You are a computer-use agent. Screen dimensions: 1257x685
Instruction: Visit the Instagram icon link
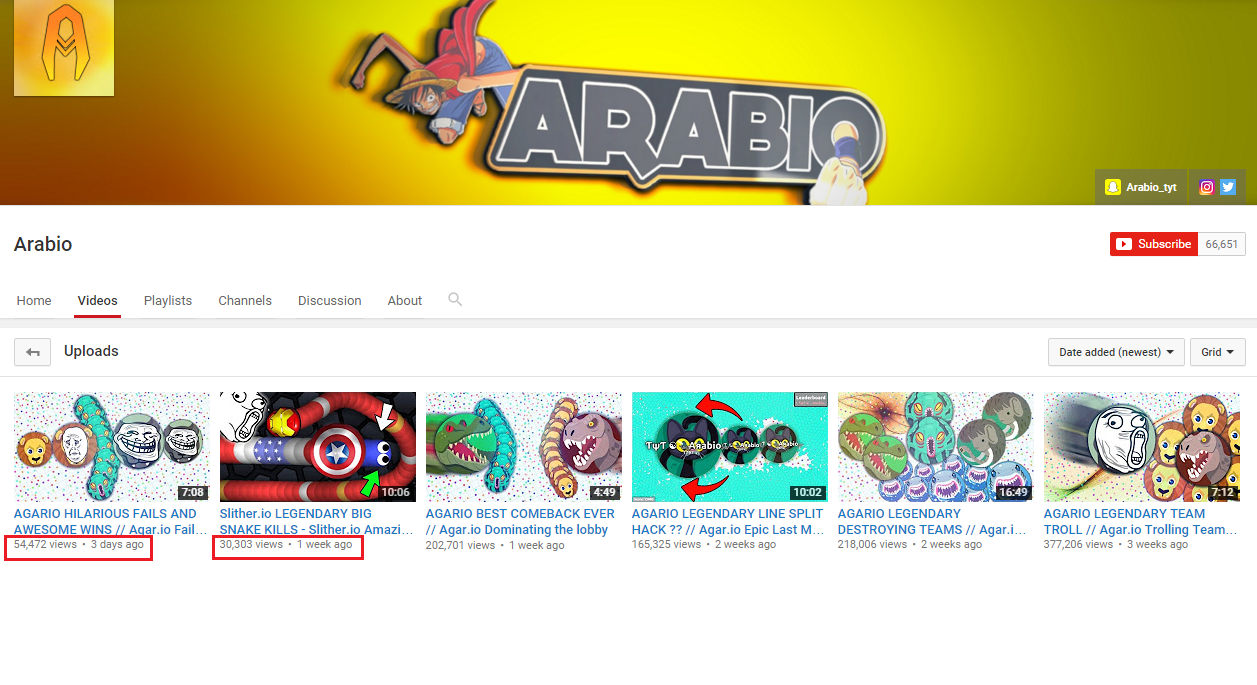(1207, 187)
